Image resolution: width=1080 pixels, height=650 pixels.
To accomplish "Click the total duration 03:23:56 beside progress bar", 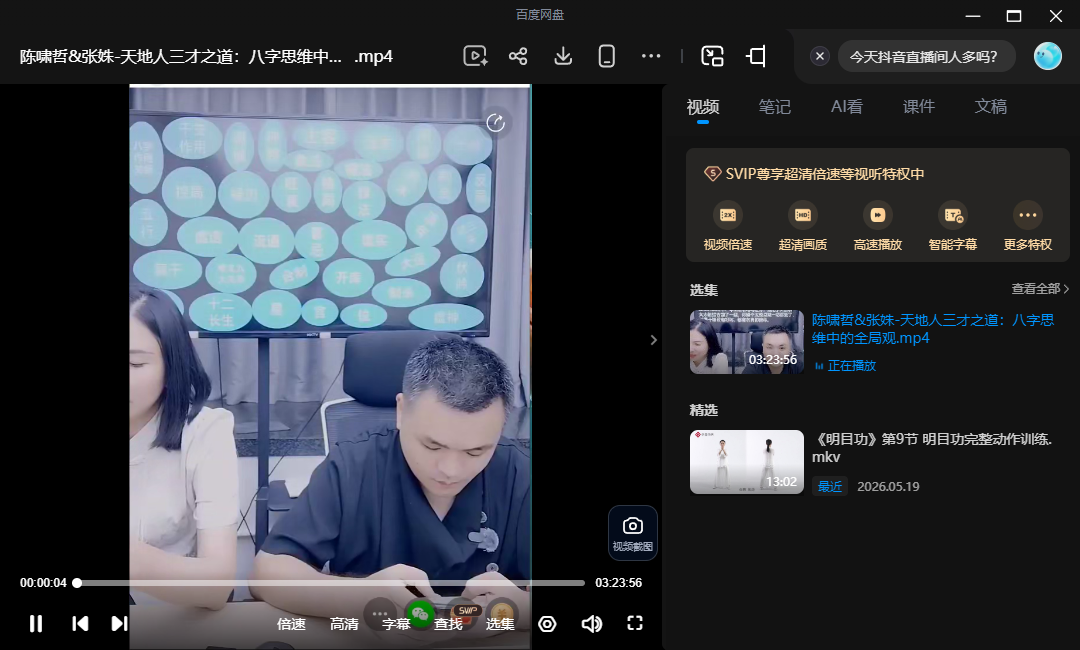I will click(619, 583).
